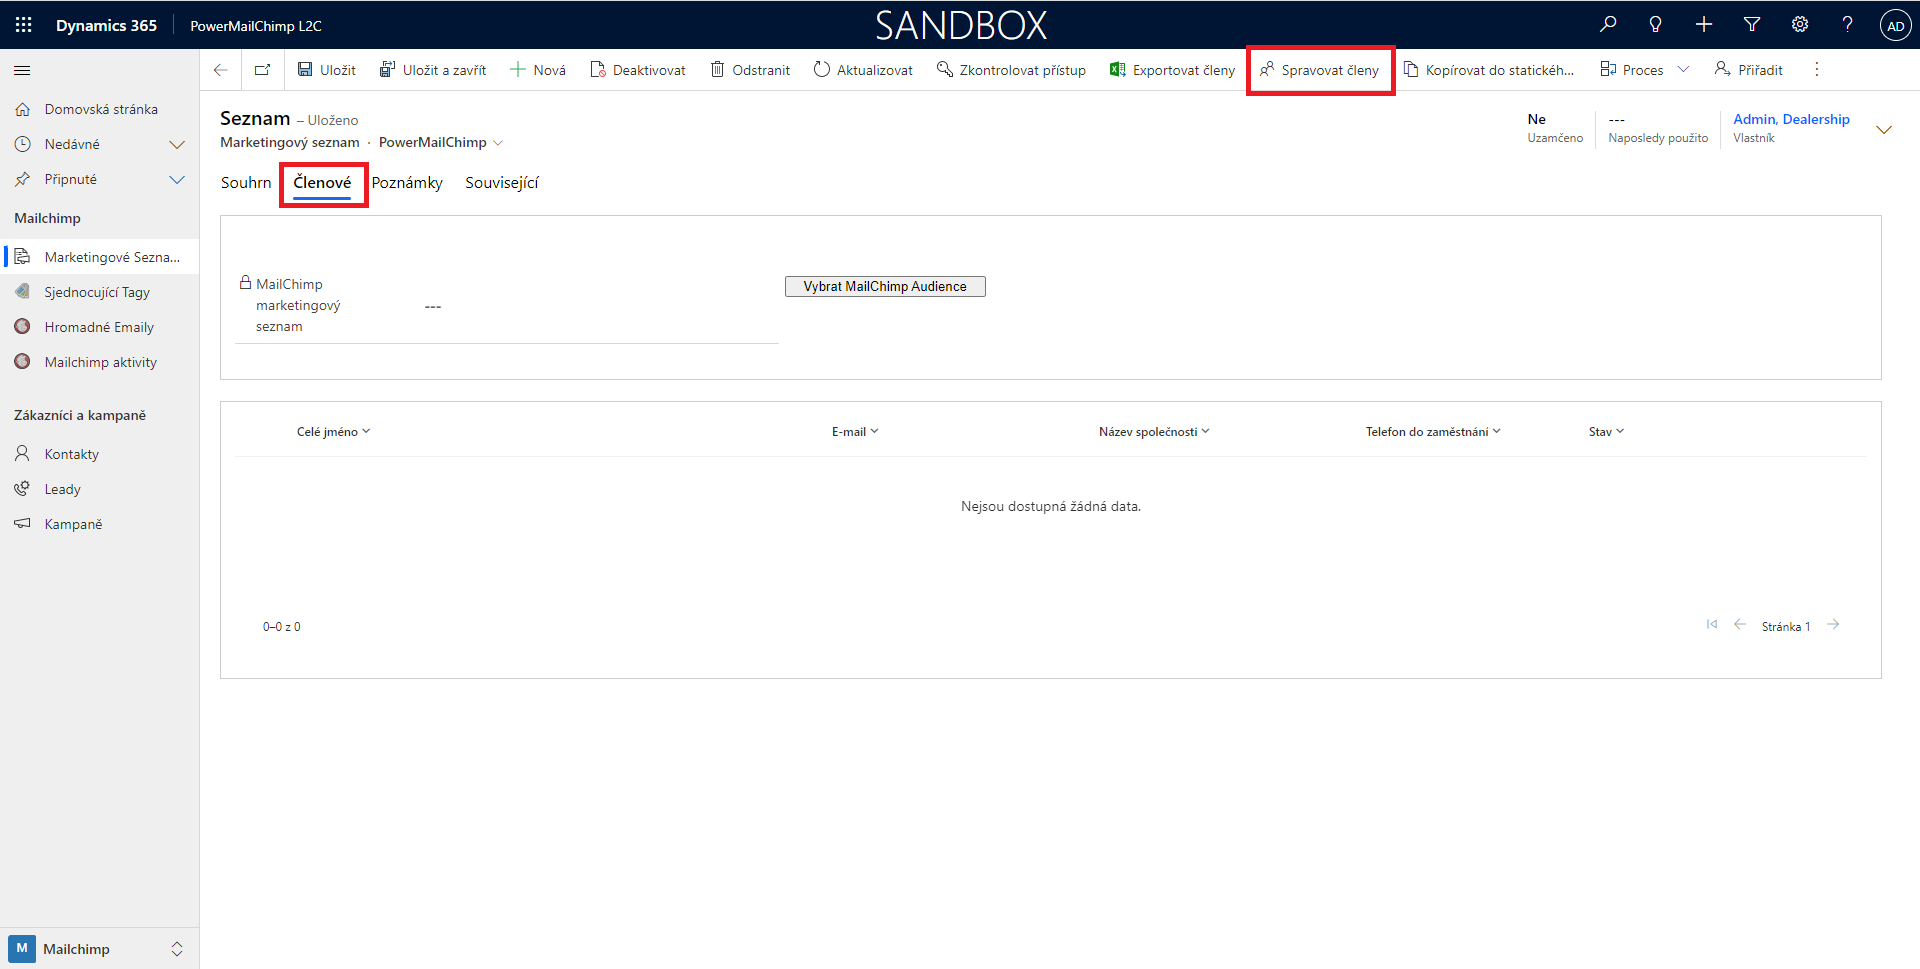
Task: Open Hromadné Emaily in the sidebar
Action: tap(99, 327)
